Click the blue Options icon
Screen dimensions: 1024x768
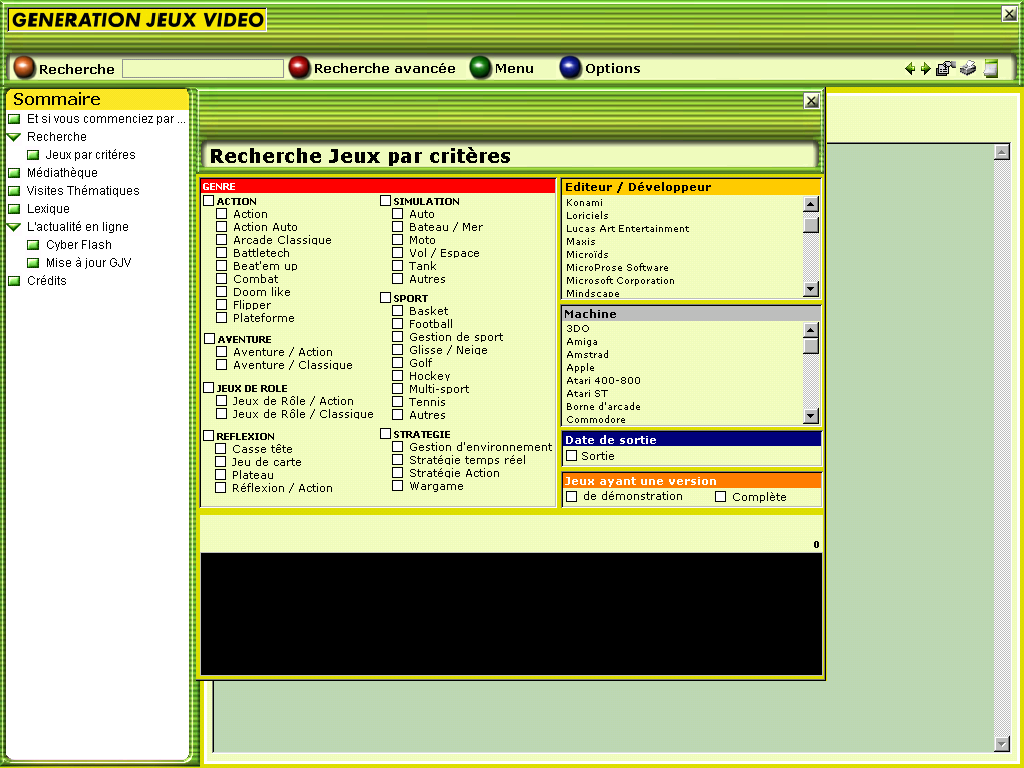pyautogui.click(x=570, y=68)
